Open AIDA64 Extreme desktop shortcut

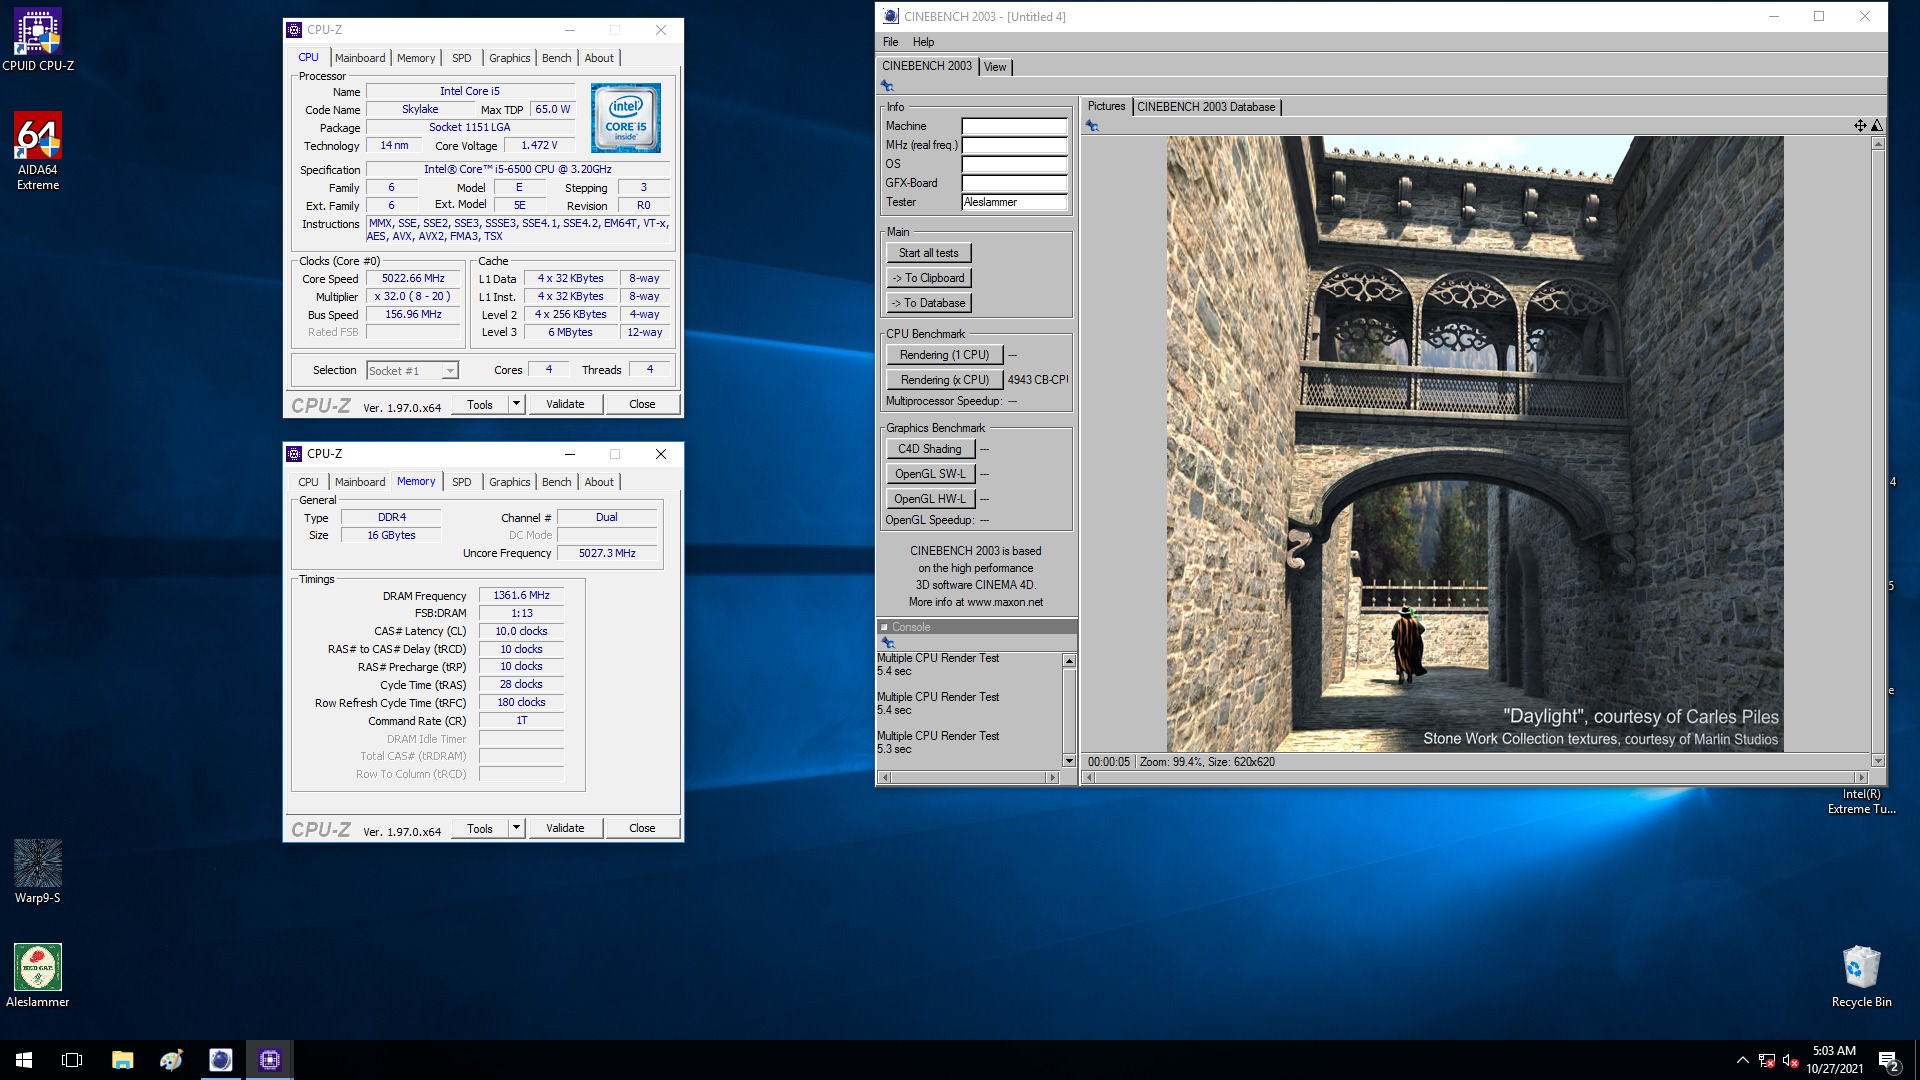click(38, 151)
